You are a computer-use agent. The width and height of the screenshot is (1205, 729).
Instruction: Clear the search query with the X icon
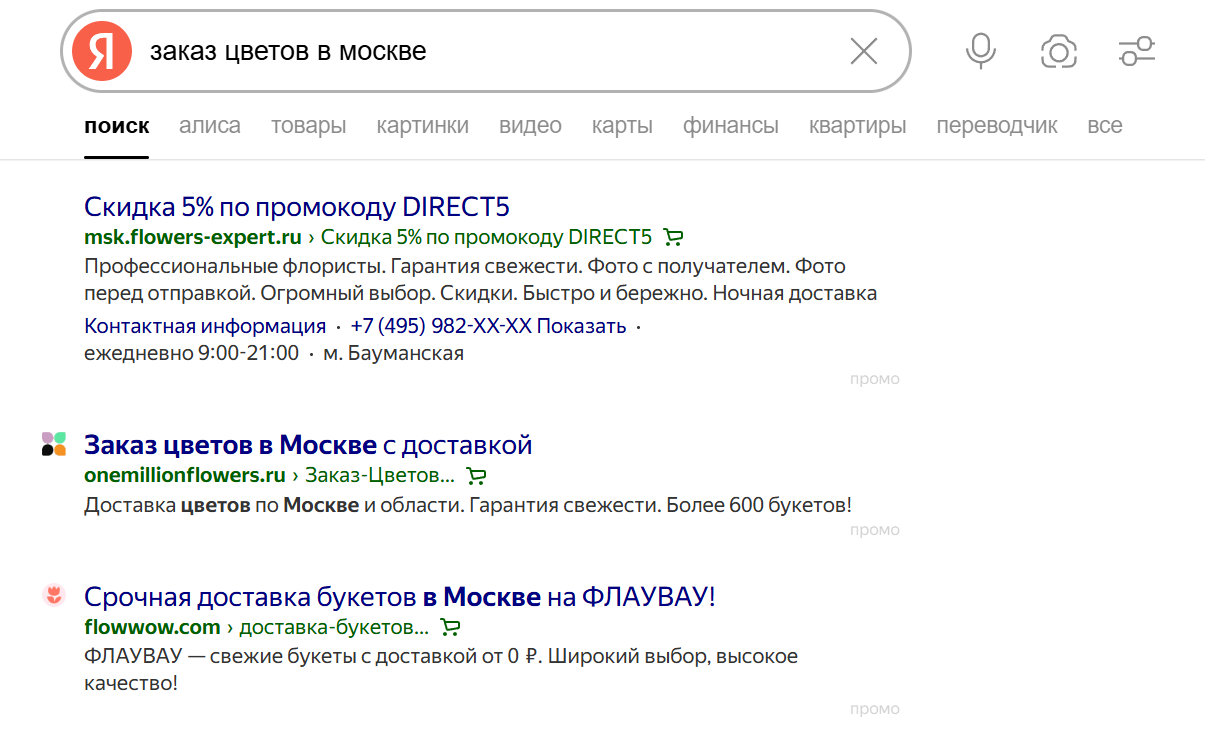pos(863,51)
